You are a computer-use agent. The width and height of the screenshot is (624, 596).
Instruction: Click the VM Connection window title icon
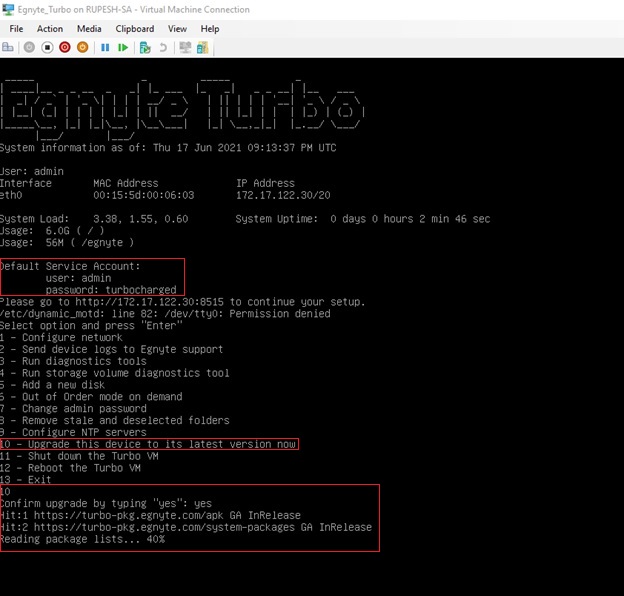point(8,9)
